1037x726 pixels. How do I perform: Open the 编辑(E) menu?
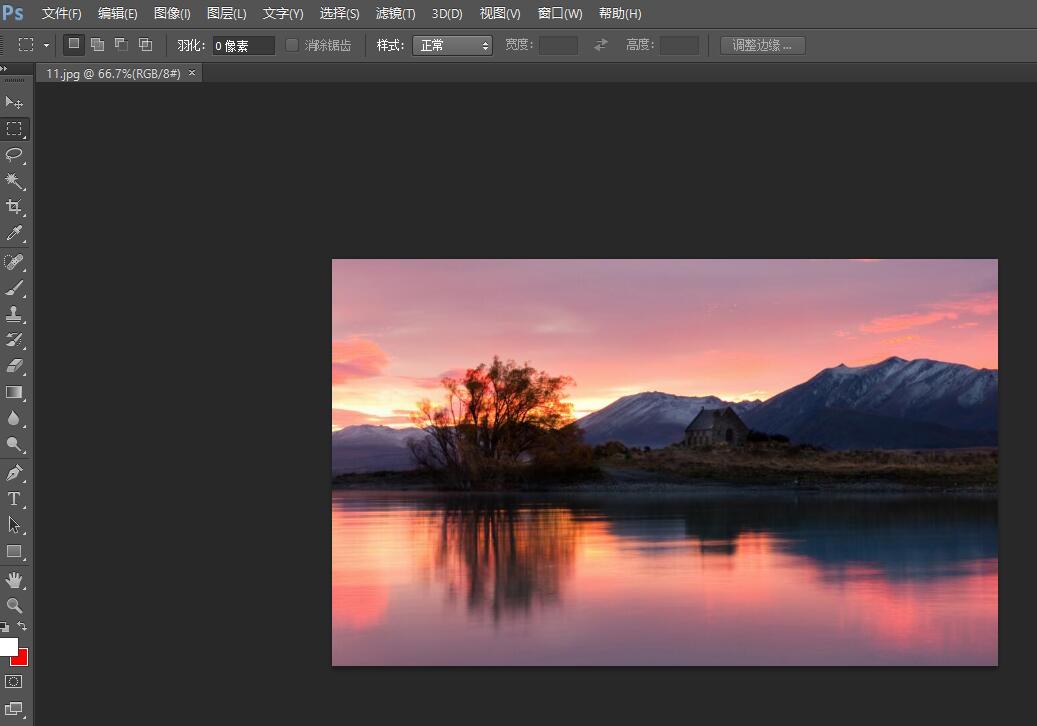(x=118, y=13)
